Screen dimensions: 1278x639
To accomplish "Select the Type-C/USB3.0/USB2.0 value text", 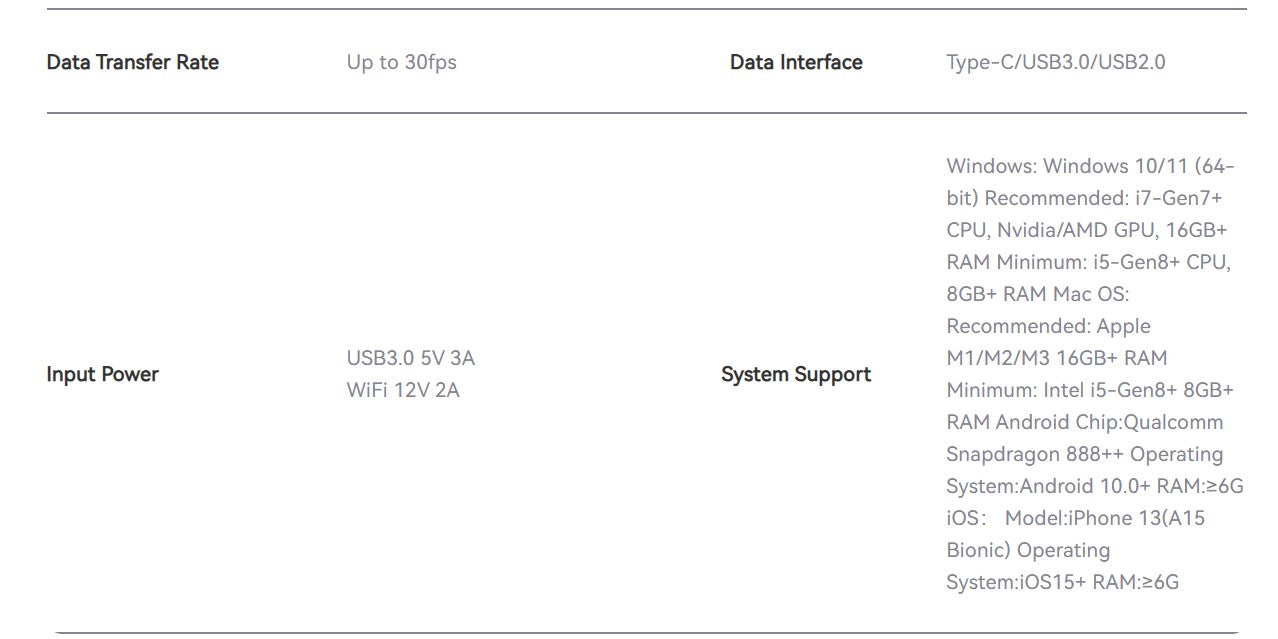I will 1055,62.
